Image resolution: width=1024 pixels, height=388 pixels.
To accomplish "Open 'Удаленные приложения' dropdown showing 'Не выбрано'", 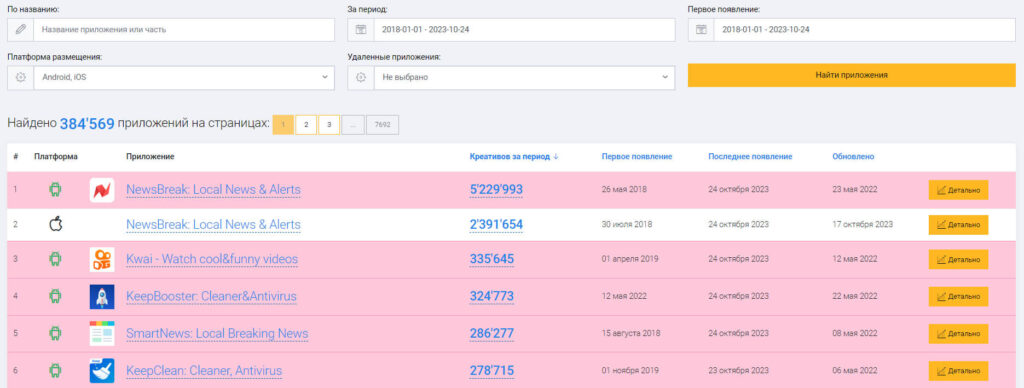I will tap(524, 77).
